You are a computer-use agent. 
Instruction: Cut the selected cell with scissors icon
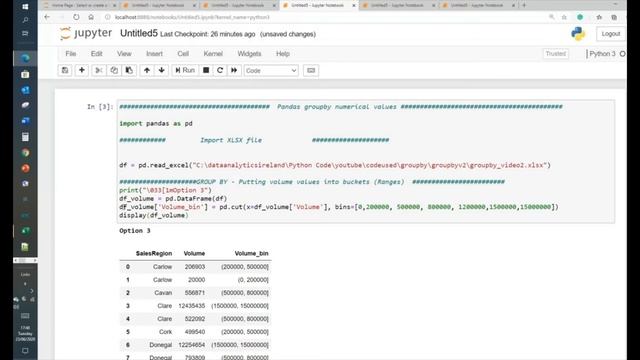point(98,70)
